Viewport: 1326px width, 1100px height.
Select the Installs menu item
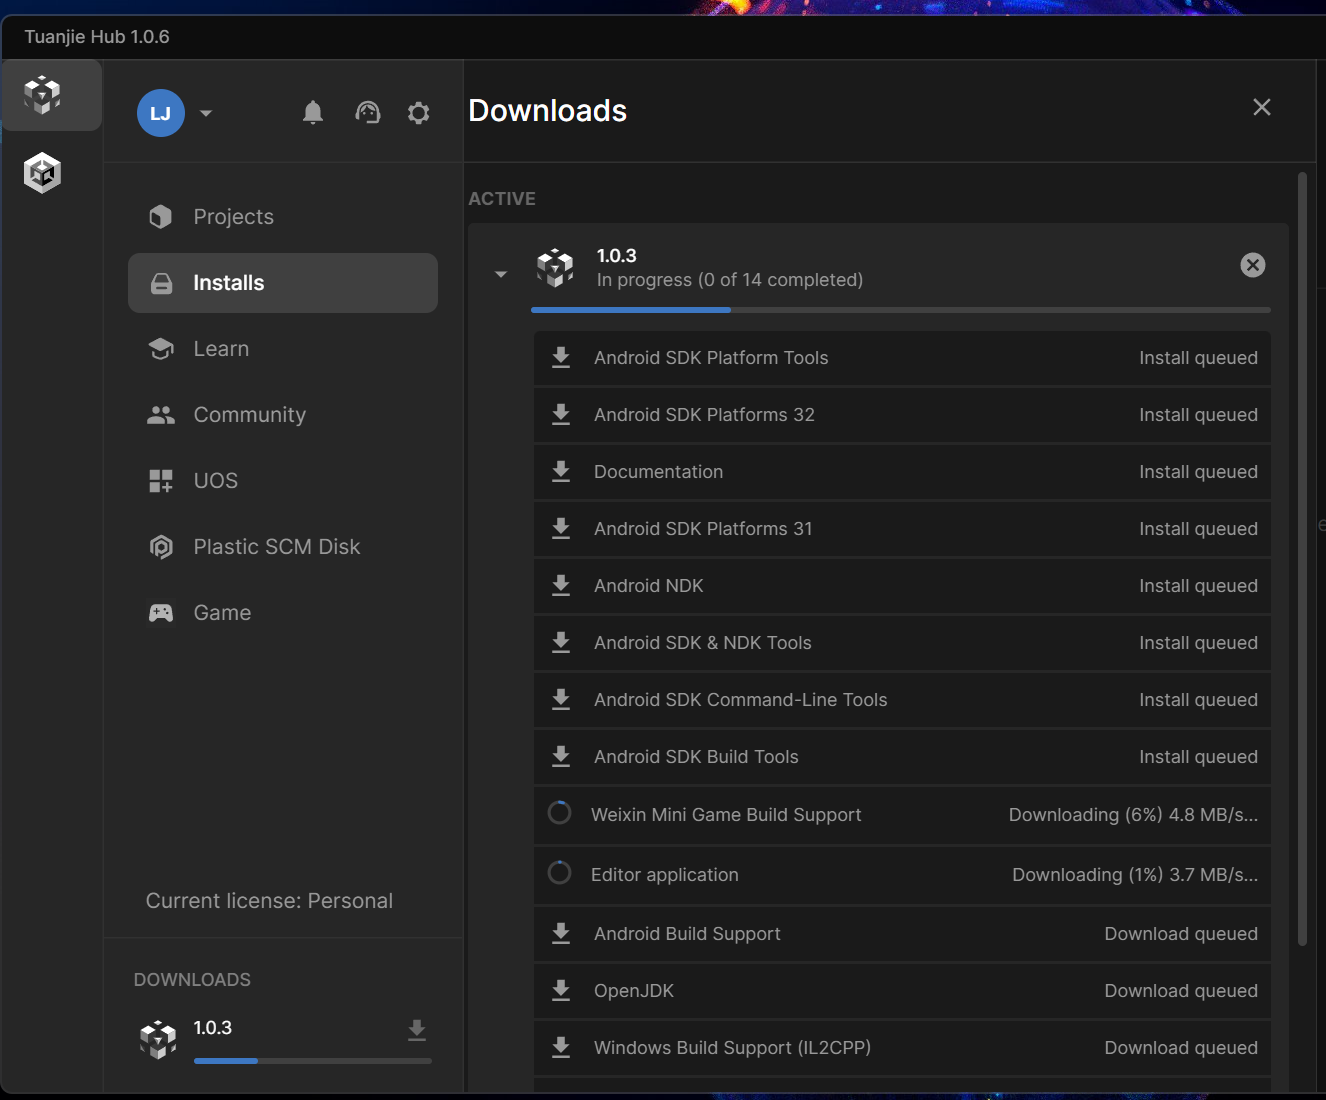point(283,283)
